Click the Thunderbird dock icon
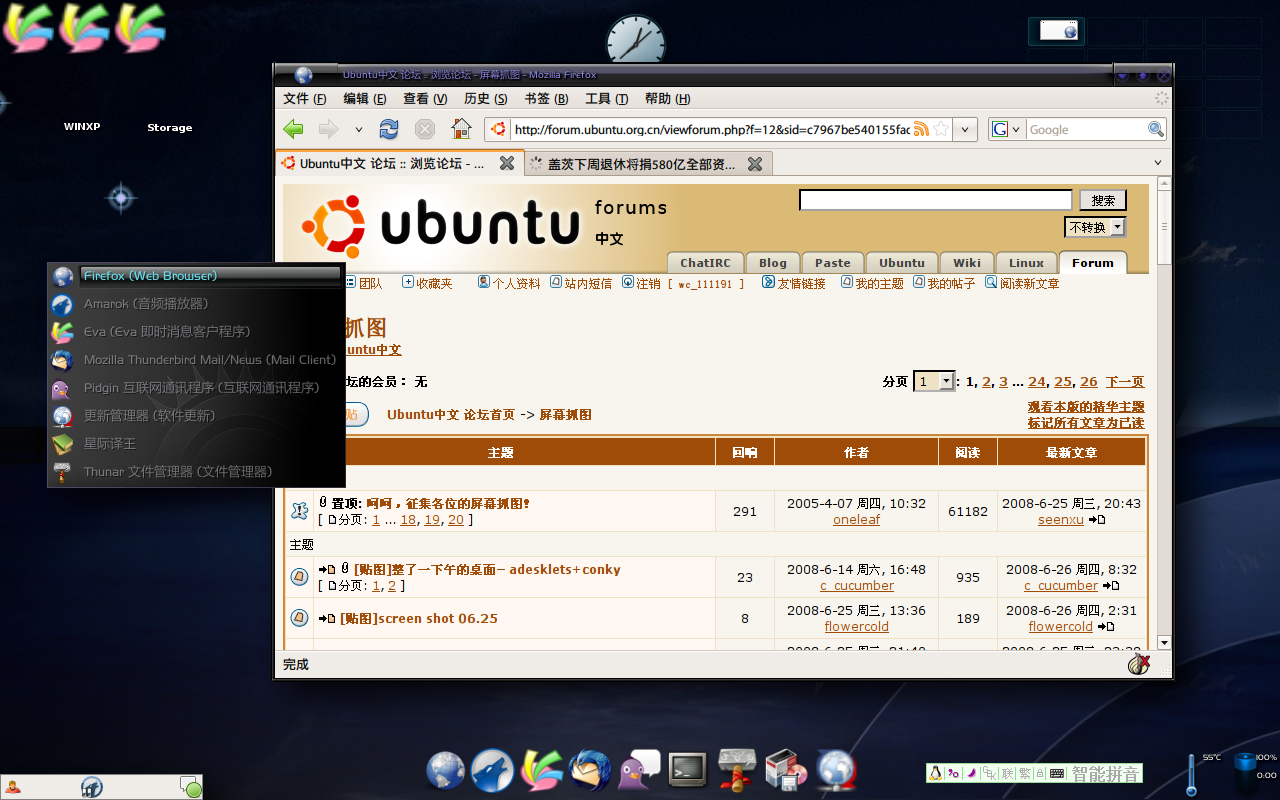The height and width of the screenshot is (800, 1280). (x=590, y=771)
